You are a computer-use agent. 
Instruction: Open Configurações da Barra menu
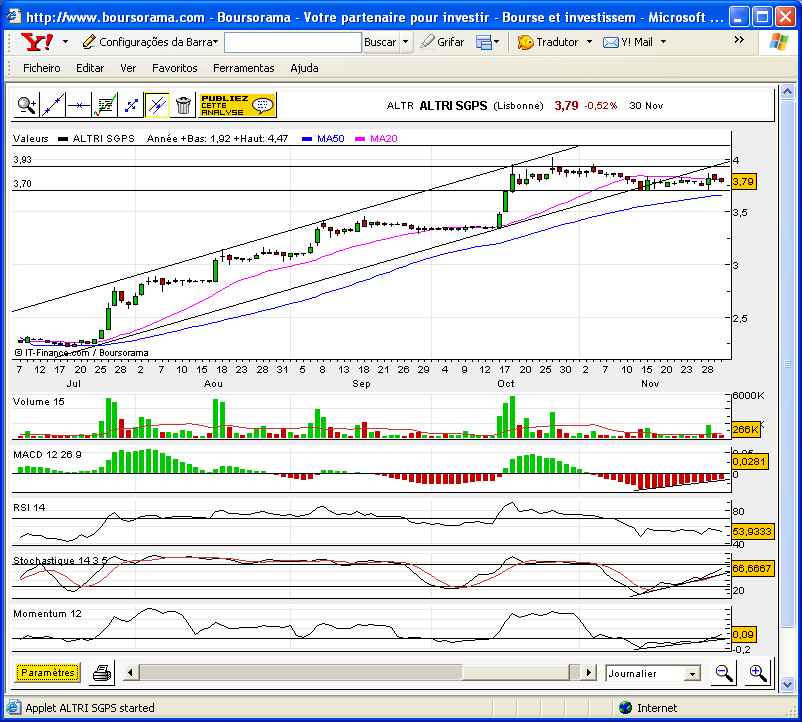point(150,42)
